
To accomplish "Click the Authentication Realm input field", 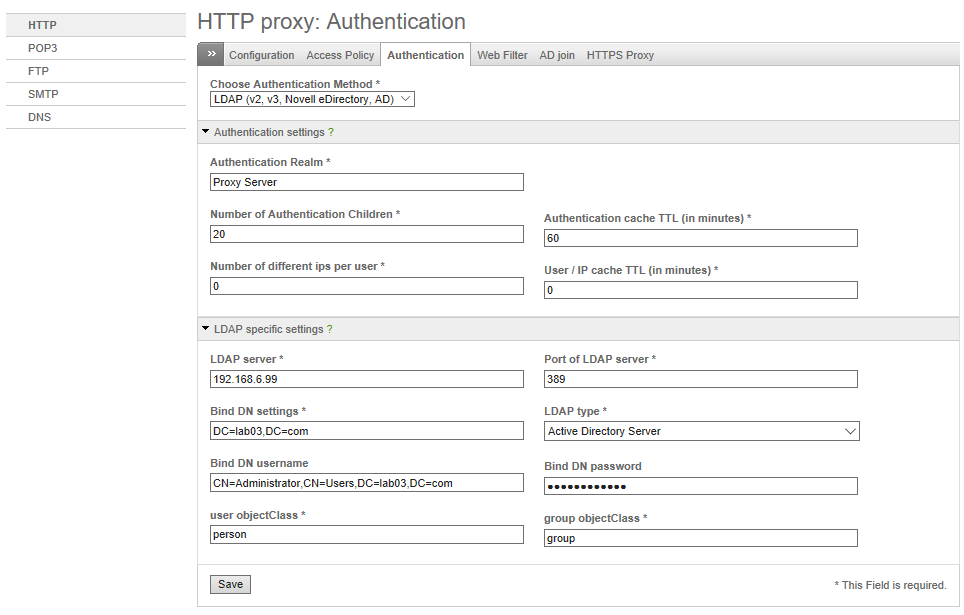I will pos(367,182).
